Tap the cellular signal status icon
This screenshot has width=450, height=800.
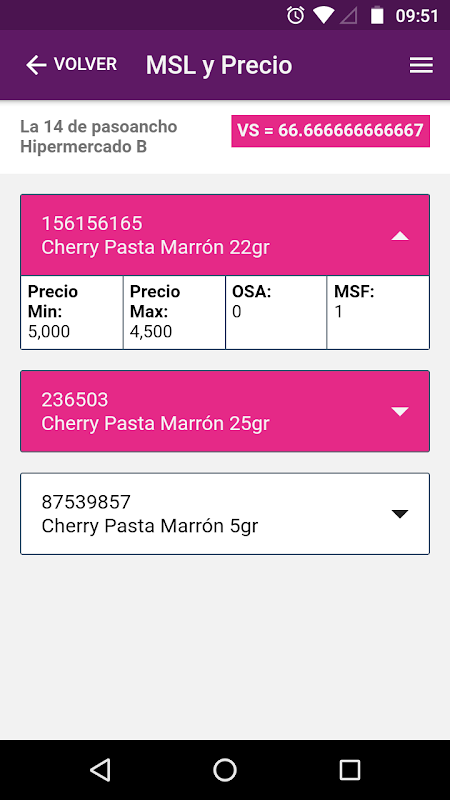pos(348,15)
